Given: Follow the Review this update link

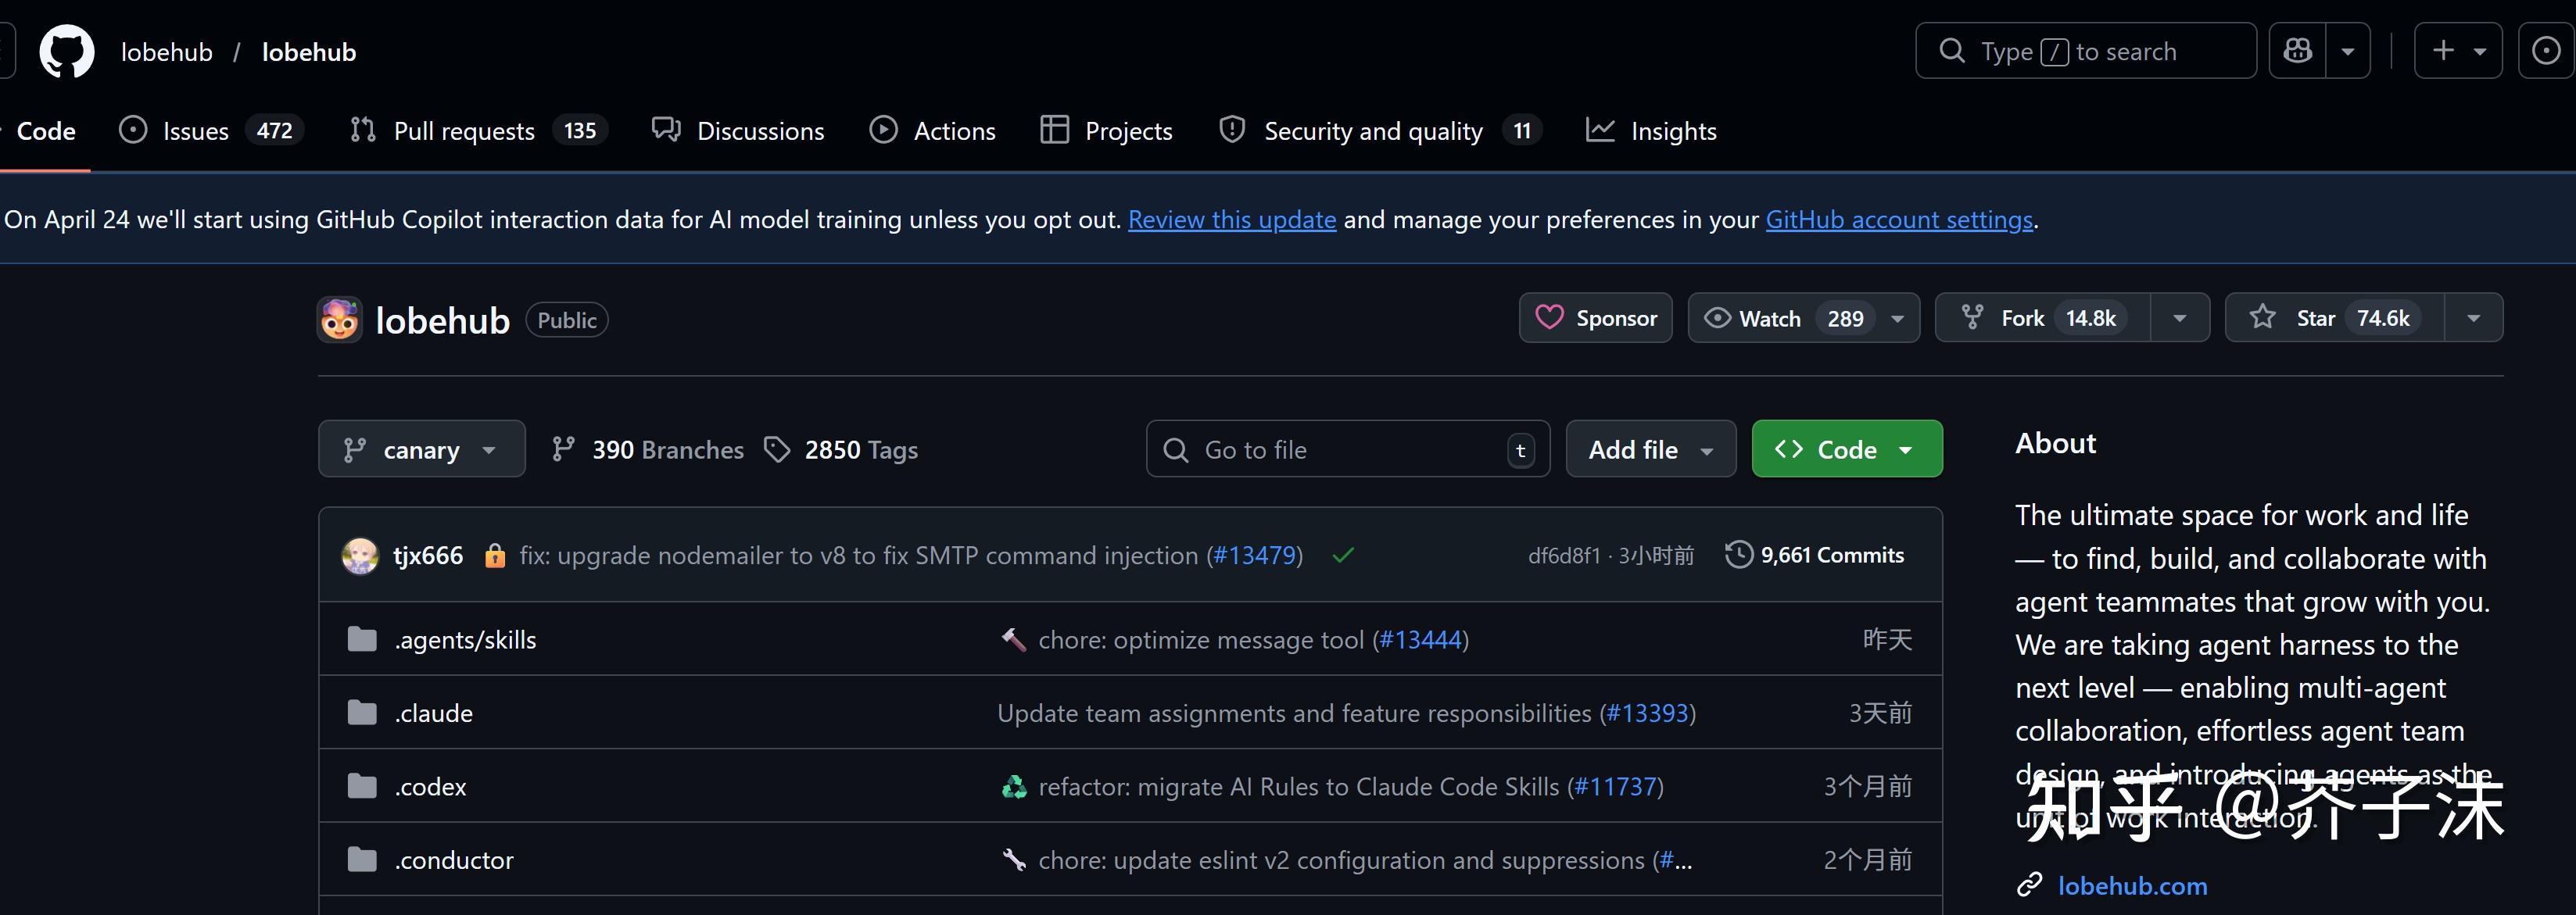Looking at the screenshot, I should pyautogui.click(x=1232, y=219).
